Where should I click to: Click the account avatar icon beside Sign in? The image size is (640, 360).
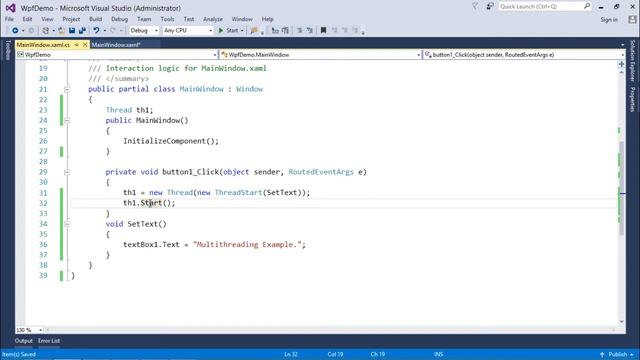632,19
